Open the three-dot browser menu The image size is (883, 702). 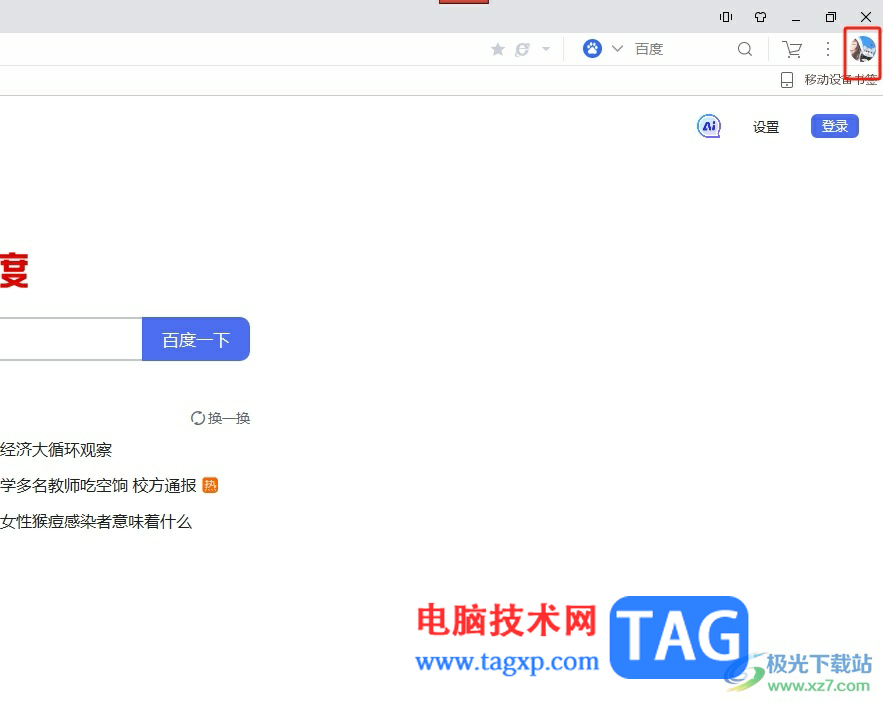pos(827,49)
